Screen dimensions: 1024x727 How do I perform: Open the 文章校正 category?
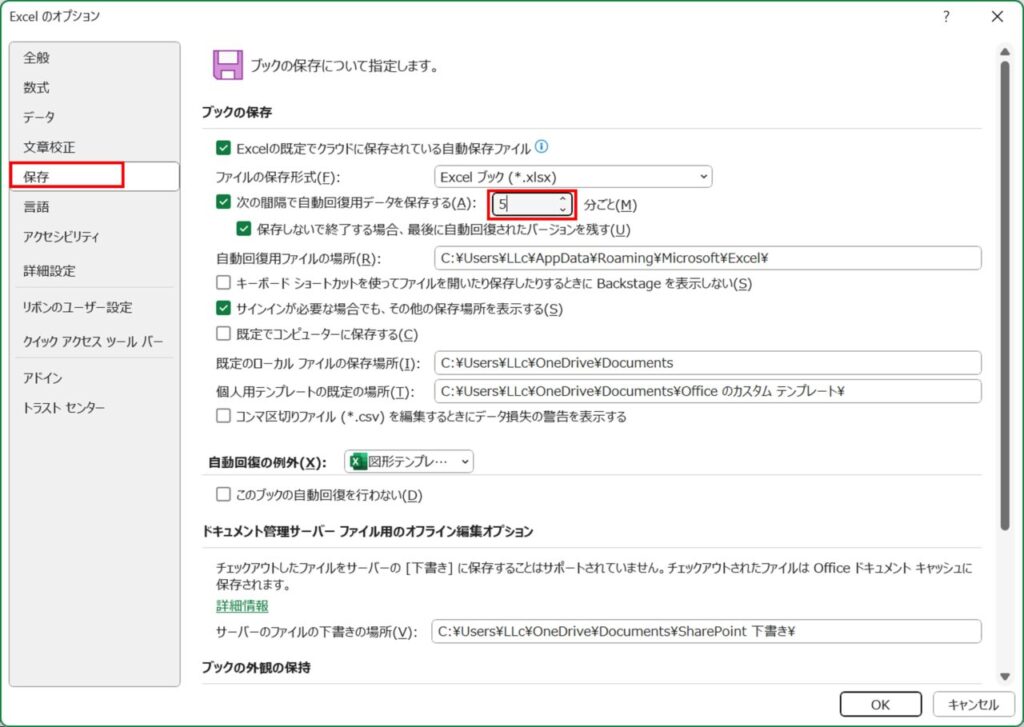(50, 147)
